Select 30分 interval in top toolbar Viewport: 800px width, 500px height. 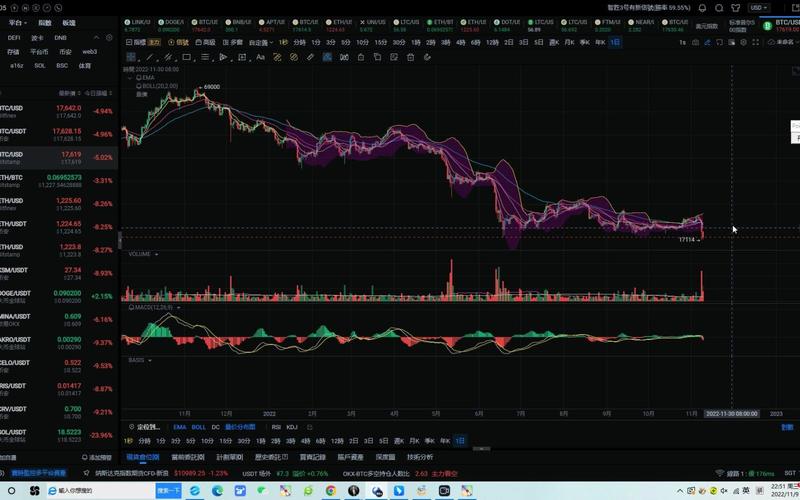pyautogui.click(x=398, y=42)
